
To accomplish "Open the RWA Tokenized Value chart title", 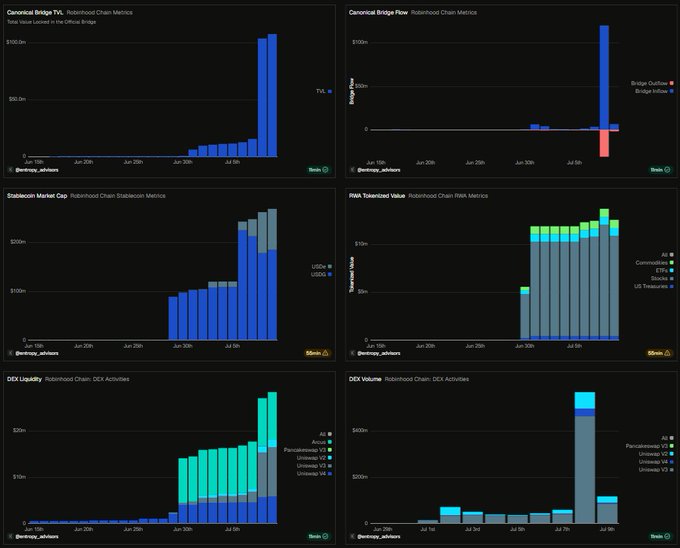I will (x=377, y=196).
